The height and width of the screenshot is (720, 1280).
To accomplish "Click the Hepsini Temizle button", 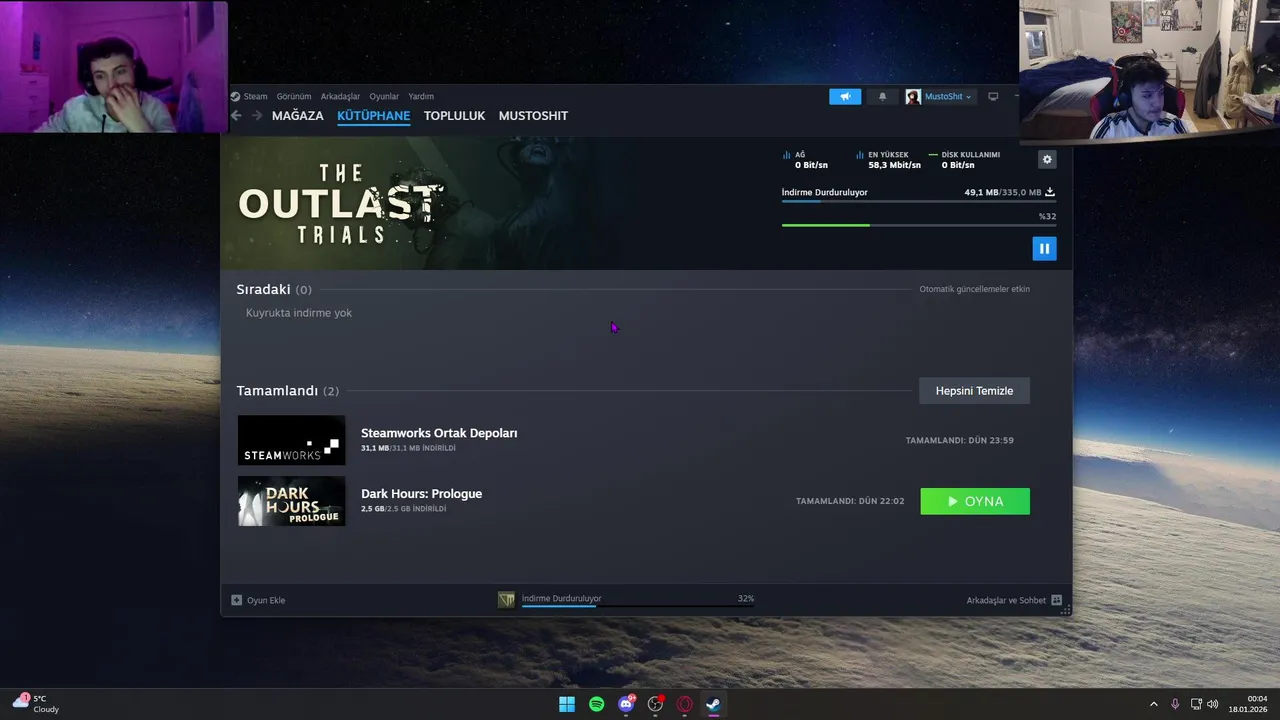I will (x=974, y=391).
